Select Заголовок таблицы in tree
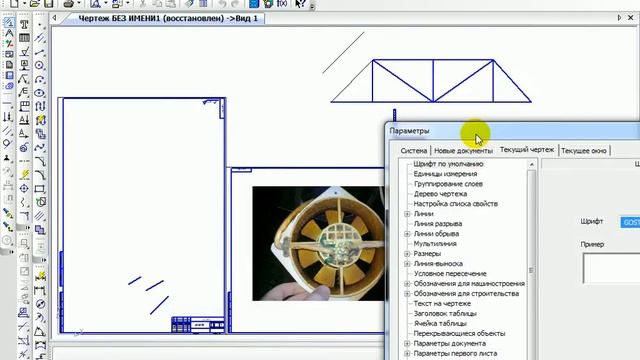Image resolution: width=640 pixels, height=360 pixels. pos(445,313)
